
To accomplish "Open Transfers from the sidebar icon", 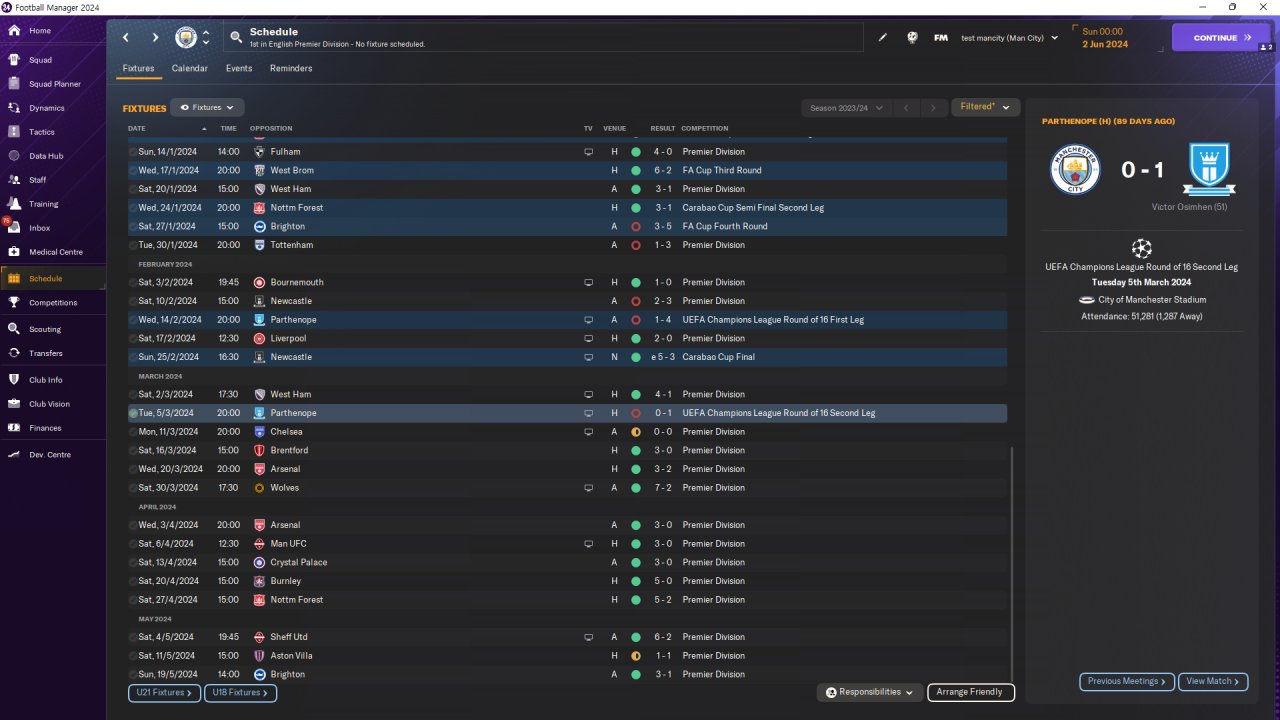I will [14, 353].
